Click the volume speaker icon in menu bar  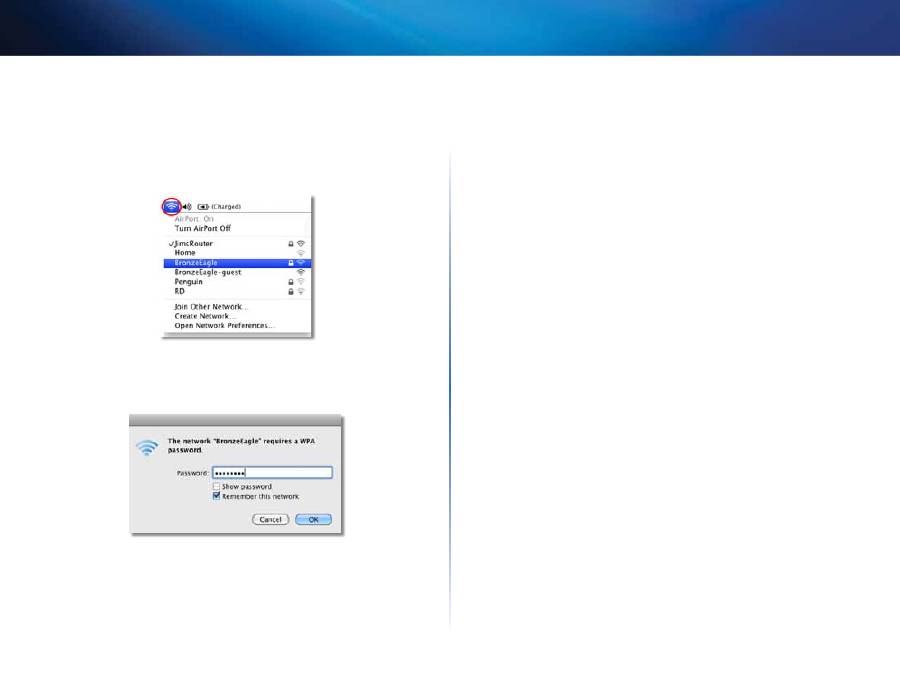tap(187, 206)
